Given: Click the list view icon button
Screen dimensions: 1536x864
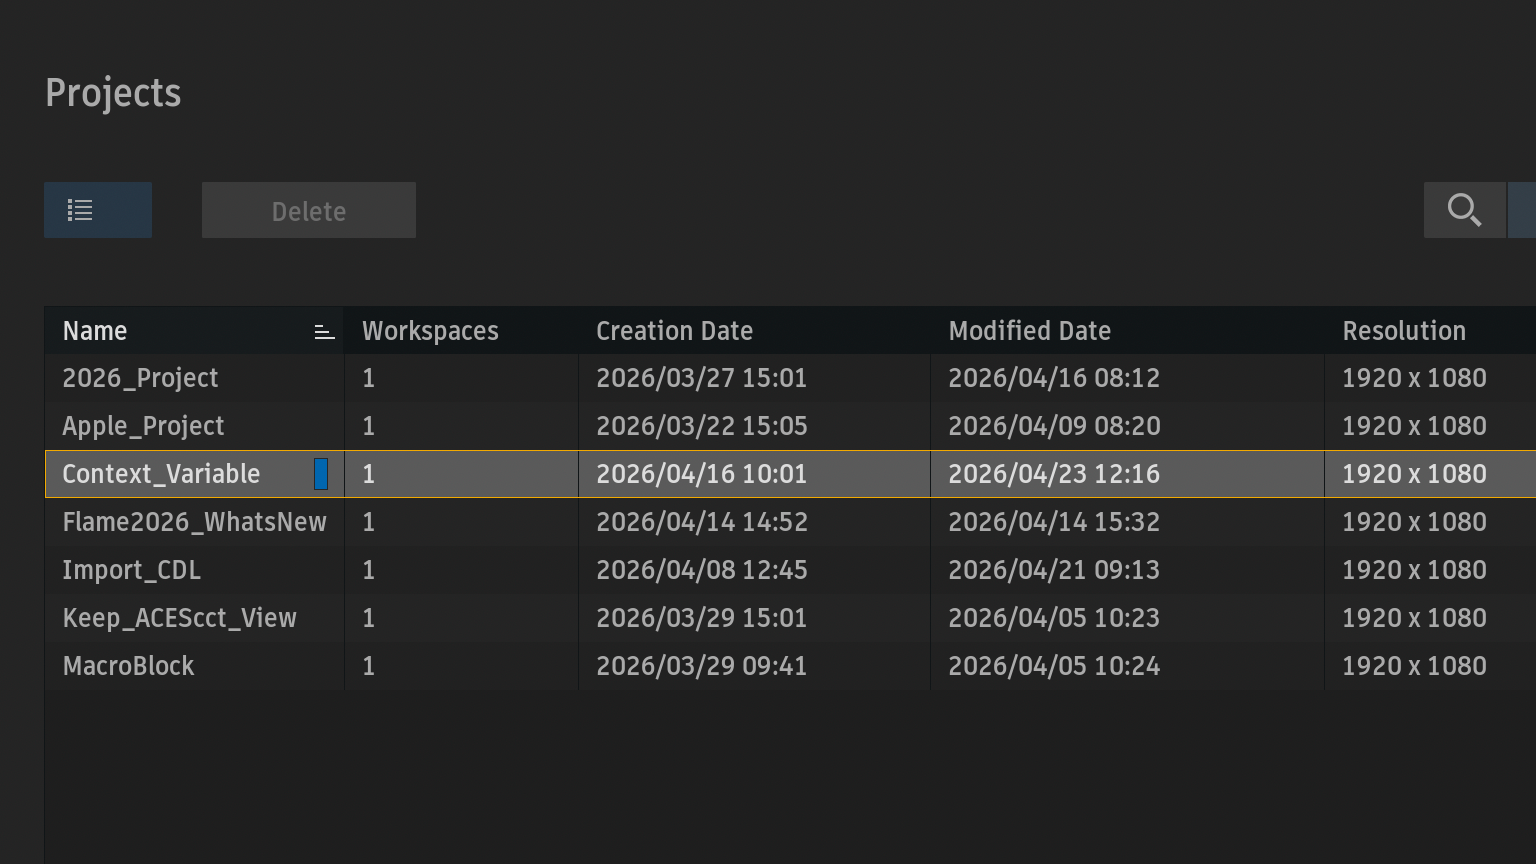Looking at the screenshot, I should pos(97,210).
